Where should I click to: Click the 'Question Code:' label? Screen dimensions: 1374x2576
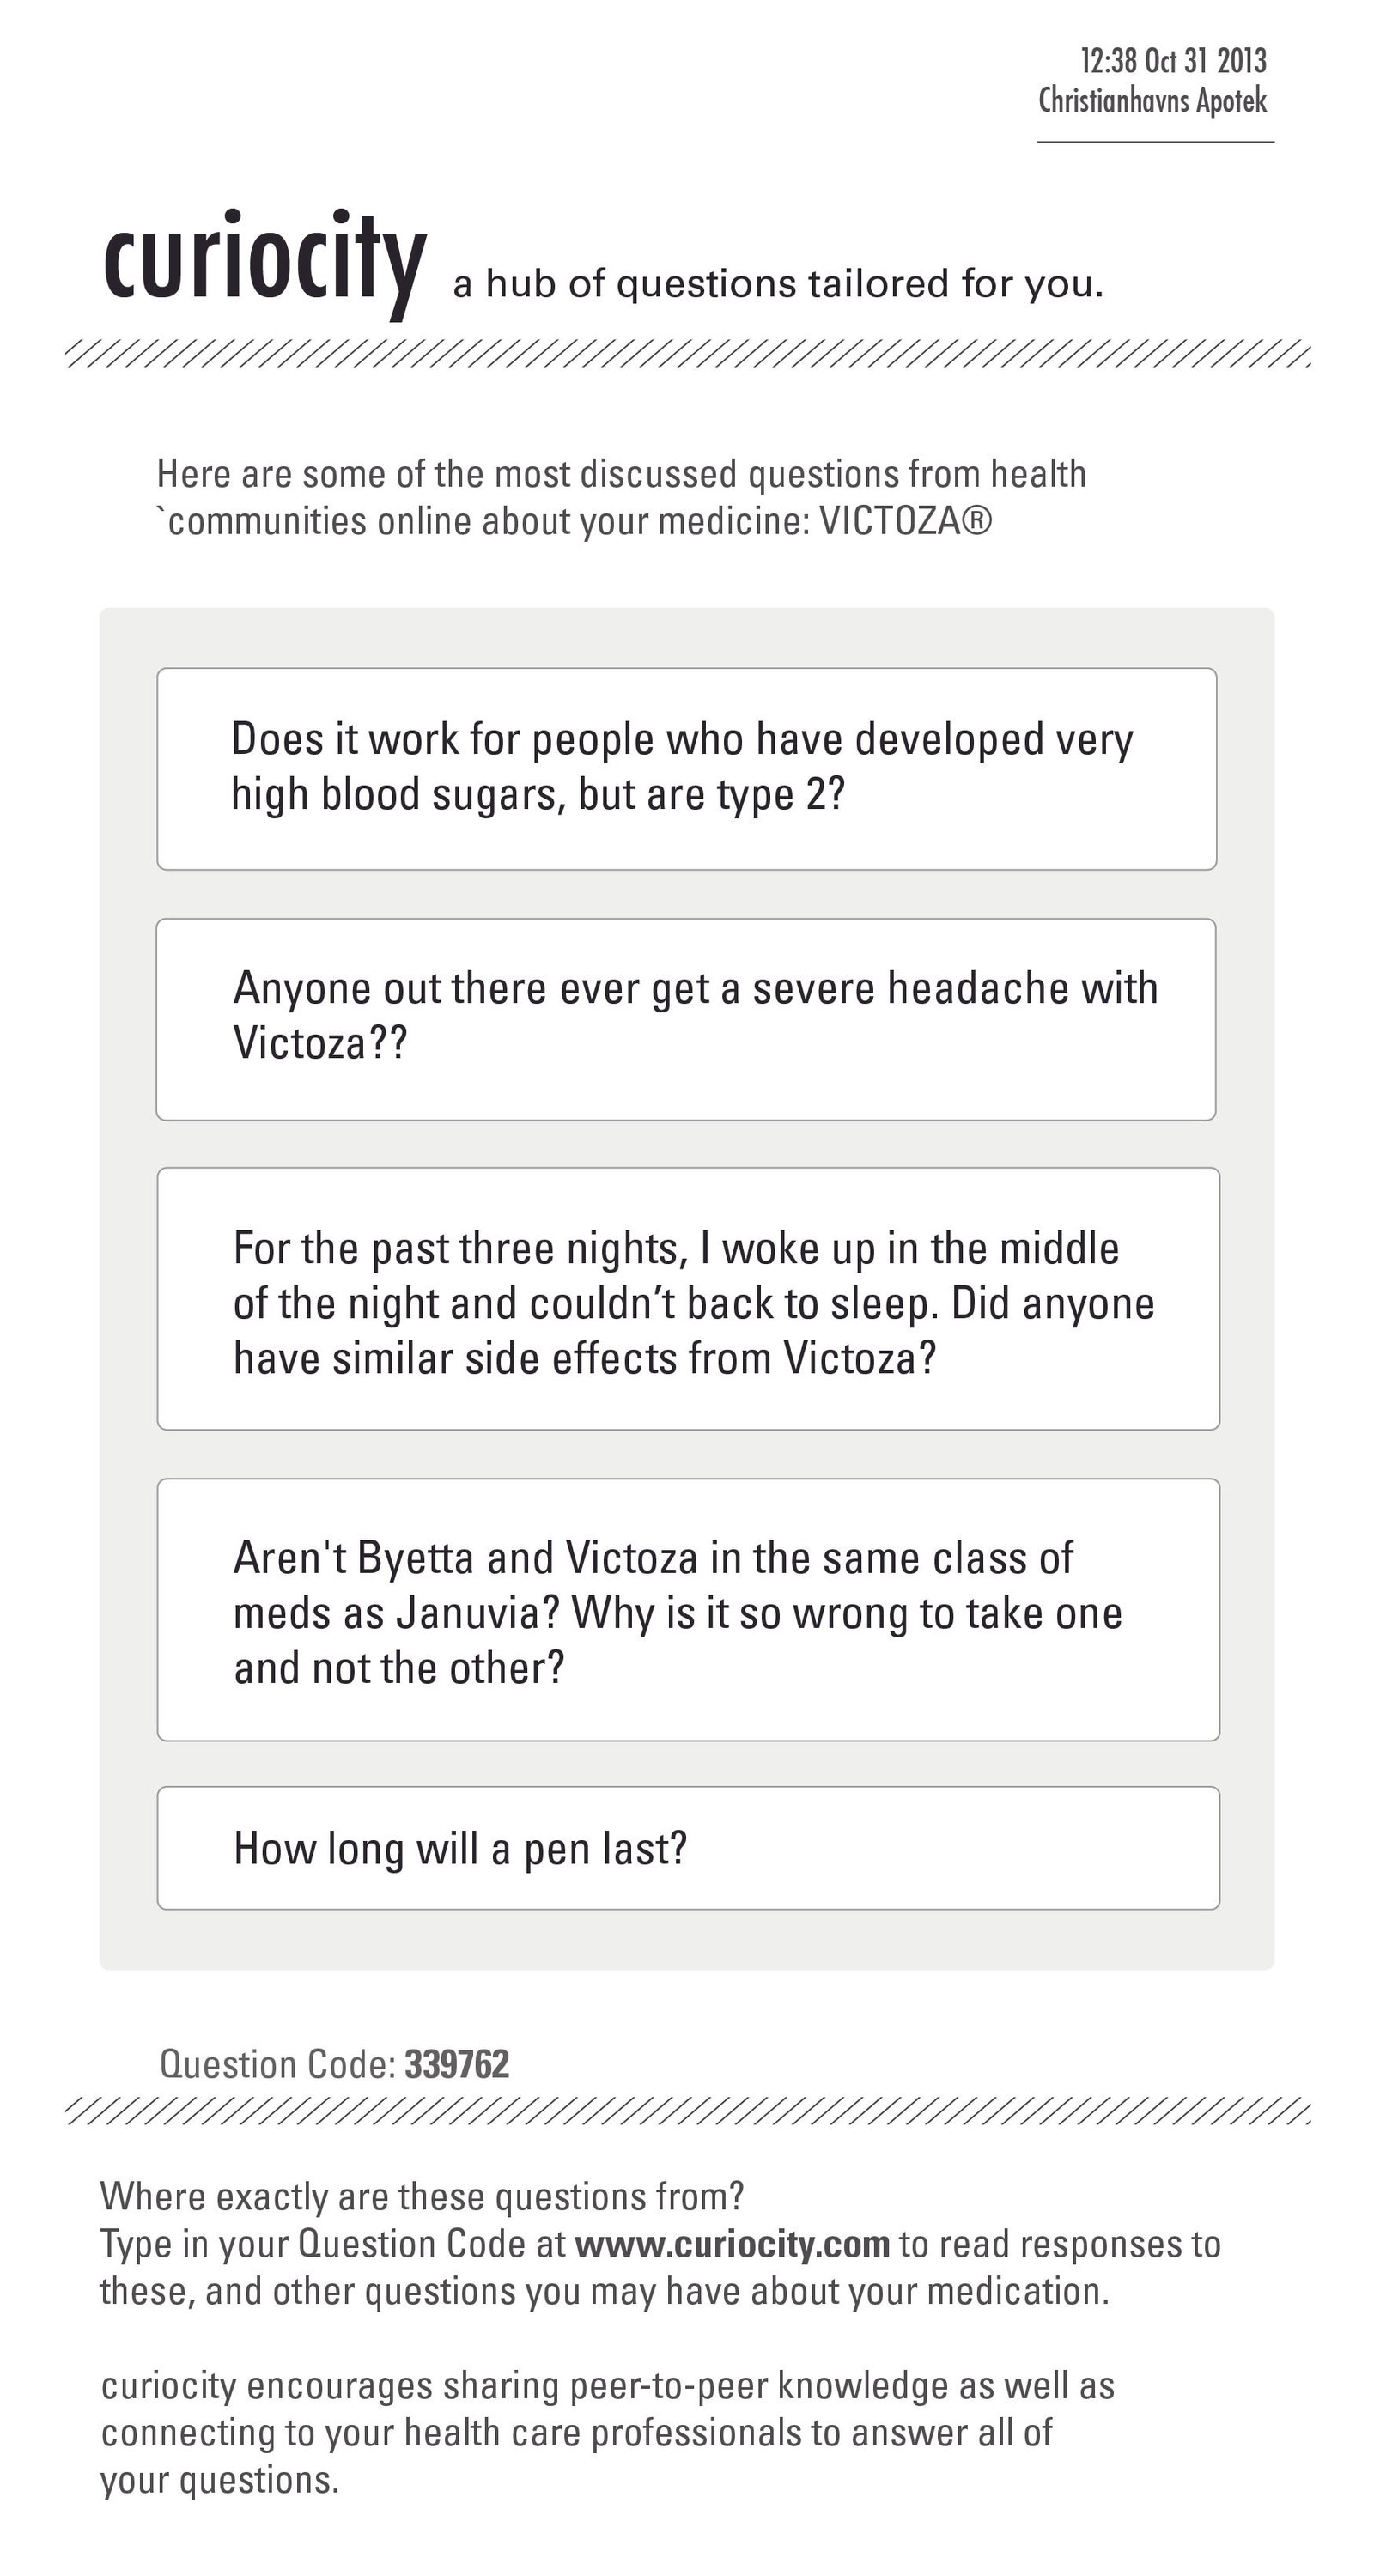pos(278,2064)
